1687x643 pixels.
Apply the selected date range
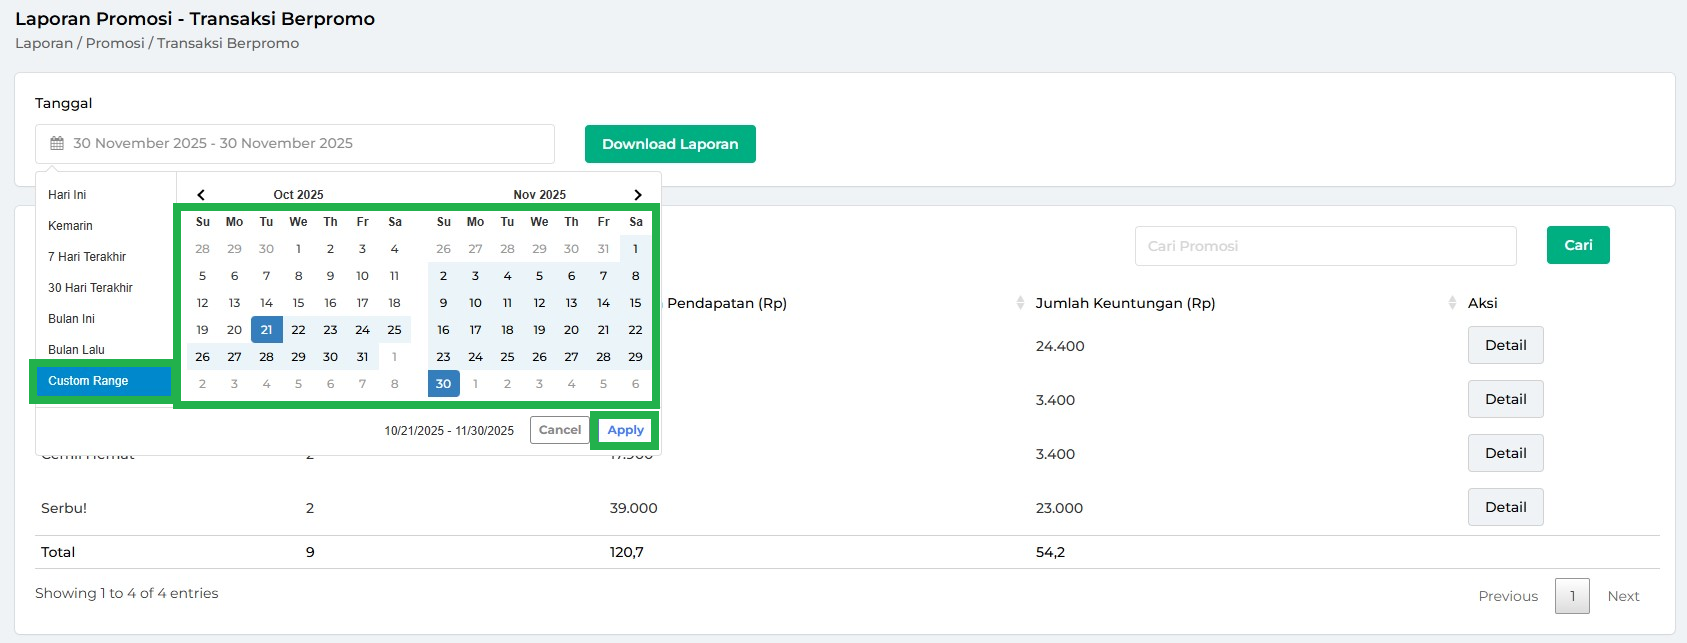click(x=625, y=430)
